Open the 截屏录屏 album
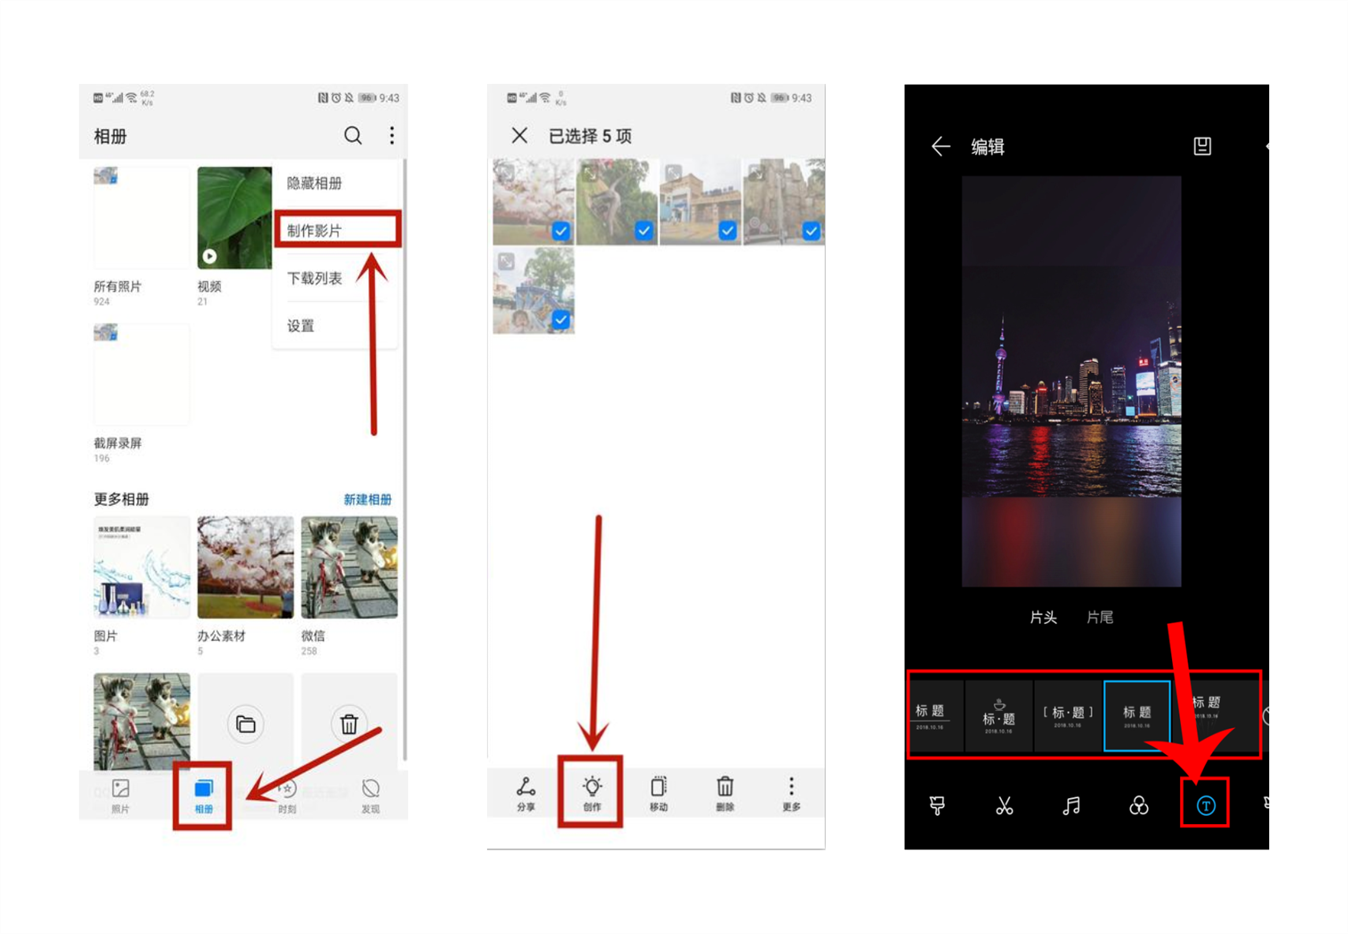 (141, 375)
